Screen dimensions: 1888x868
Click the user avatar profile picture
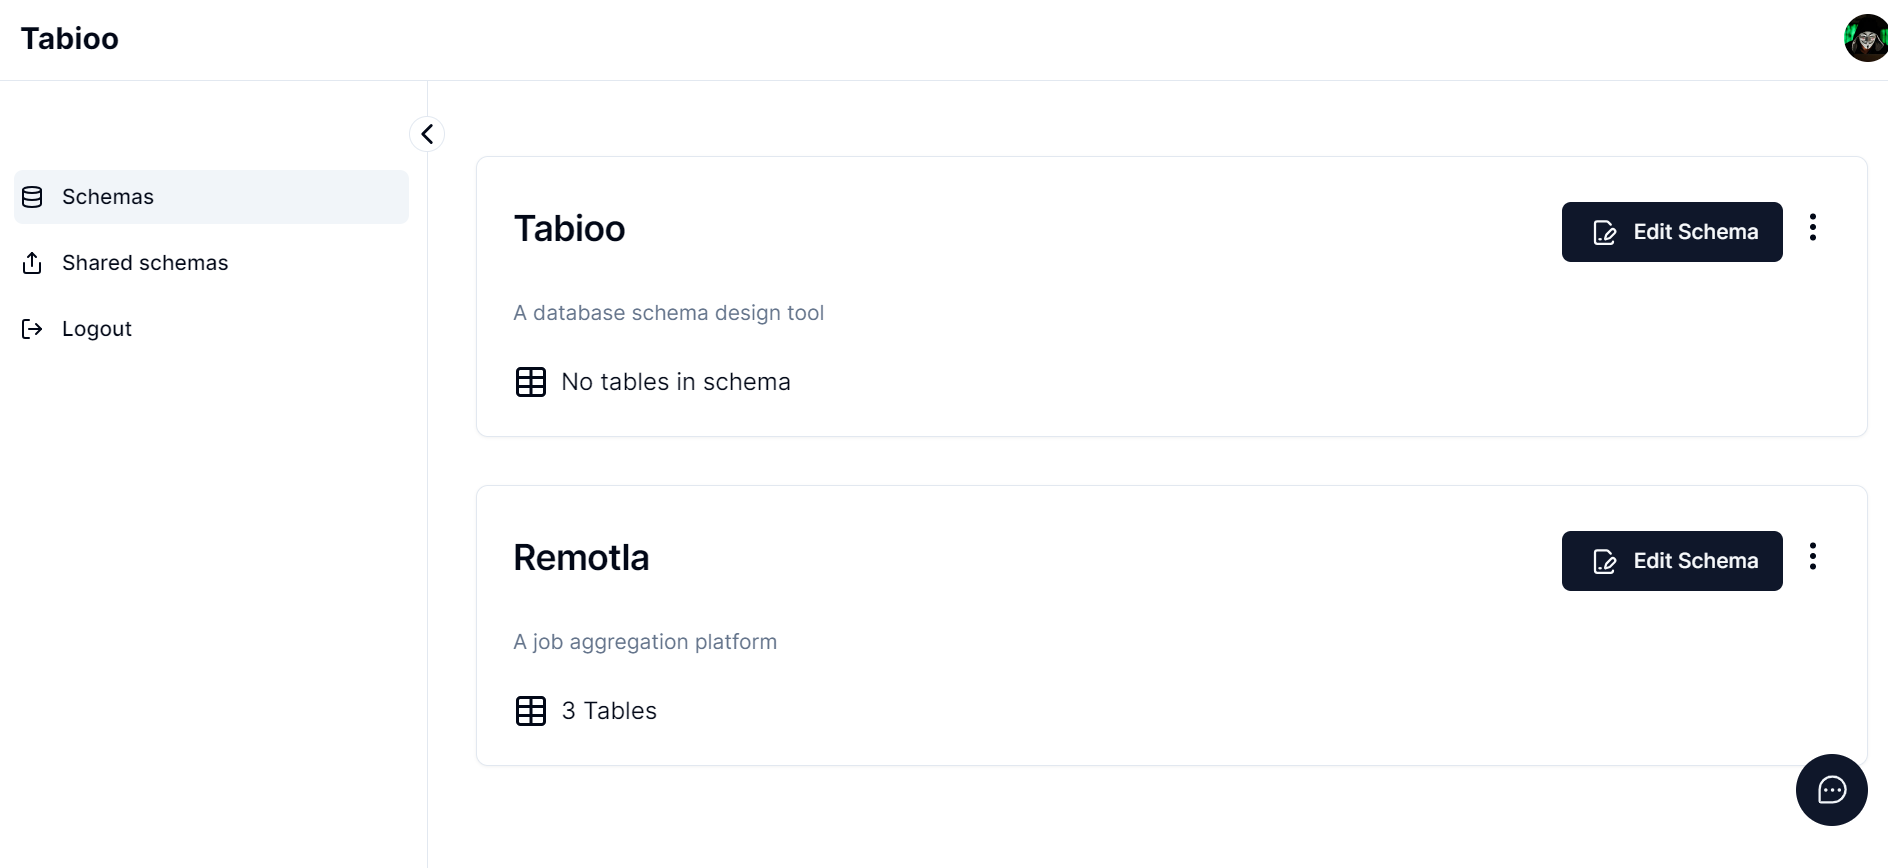coord(1866,38)
